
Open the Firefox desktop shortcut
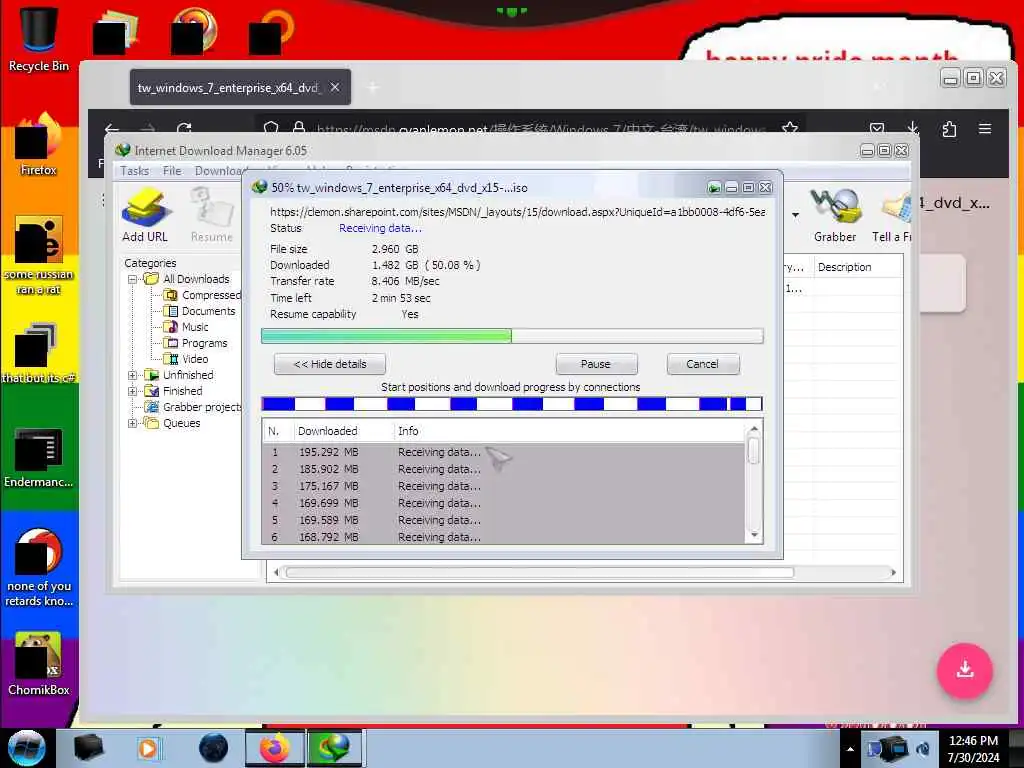coord(39,145)
